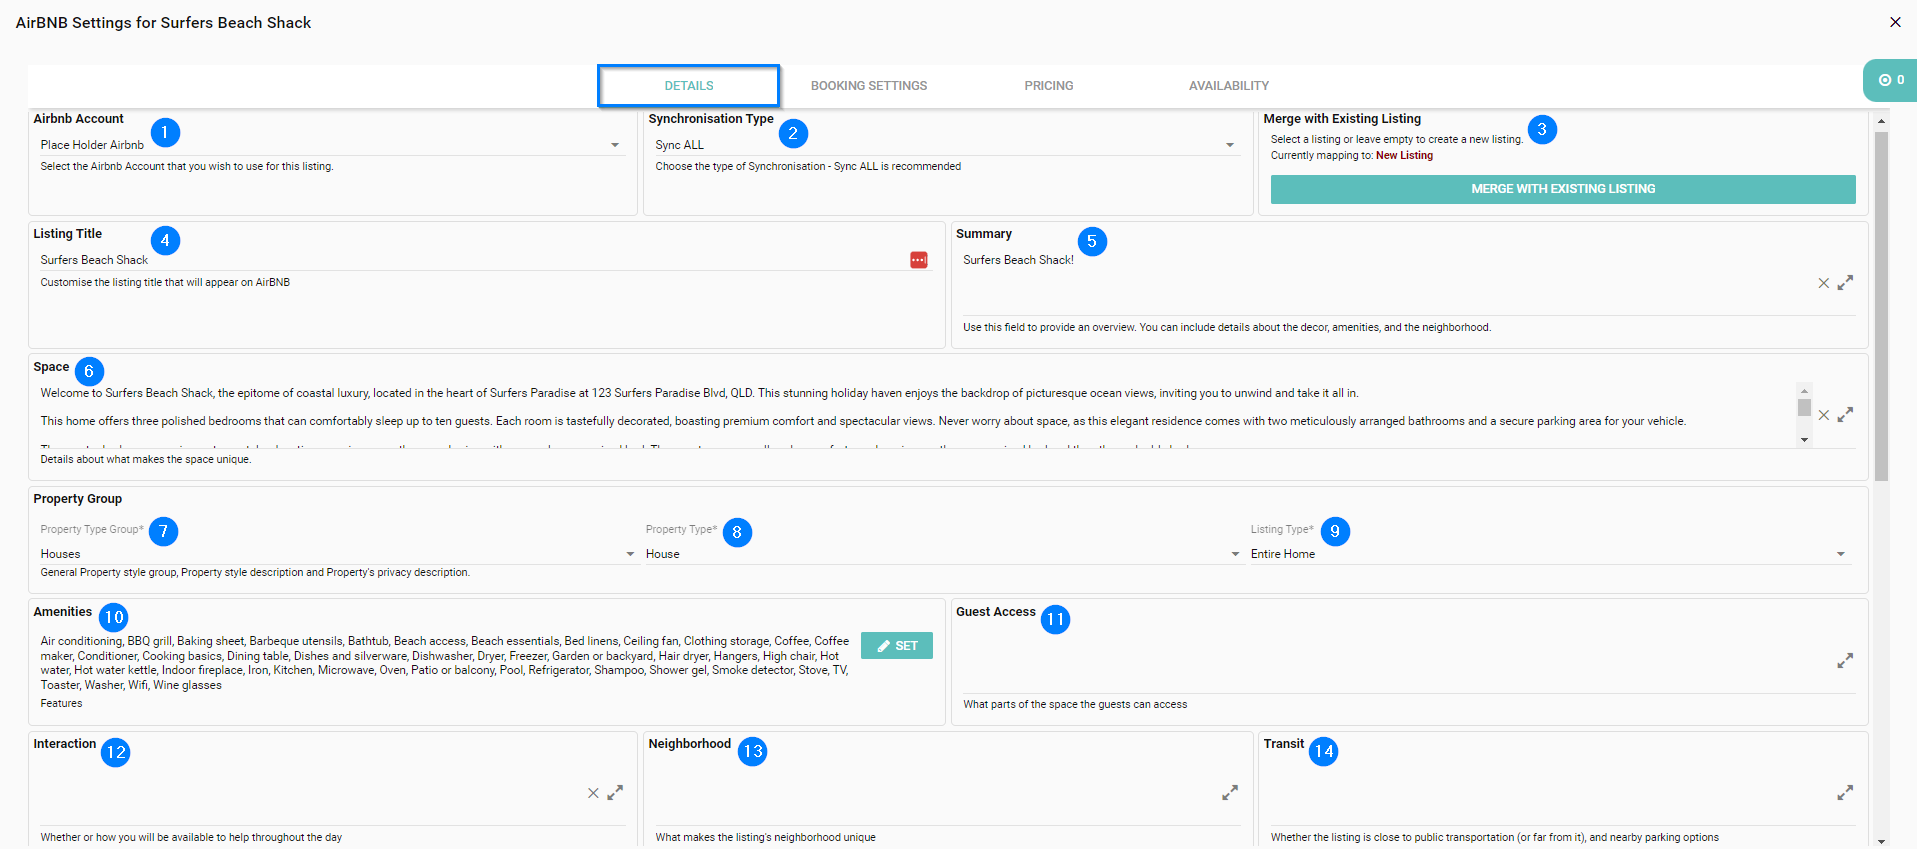Clear the Summary field with X icon
1917x849 pixels.
pyautogui.click(x=1823, y=283)
